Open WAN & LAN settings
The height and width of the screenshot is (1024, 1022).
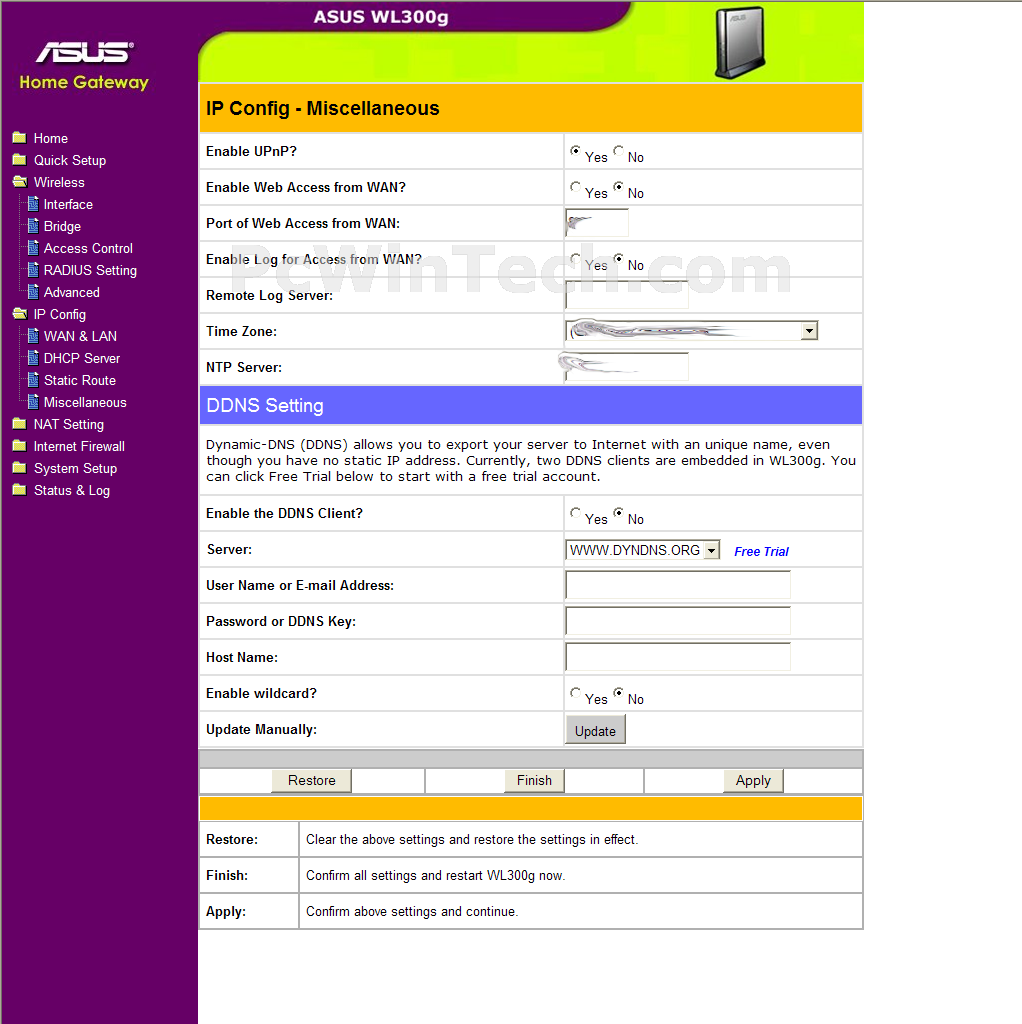pyautogui.click(x=80, y=336)
